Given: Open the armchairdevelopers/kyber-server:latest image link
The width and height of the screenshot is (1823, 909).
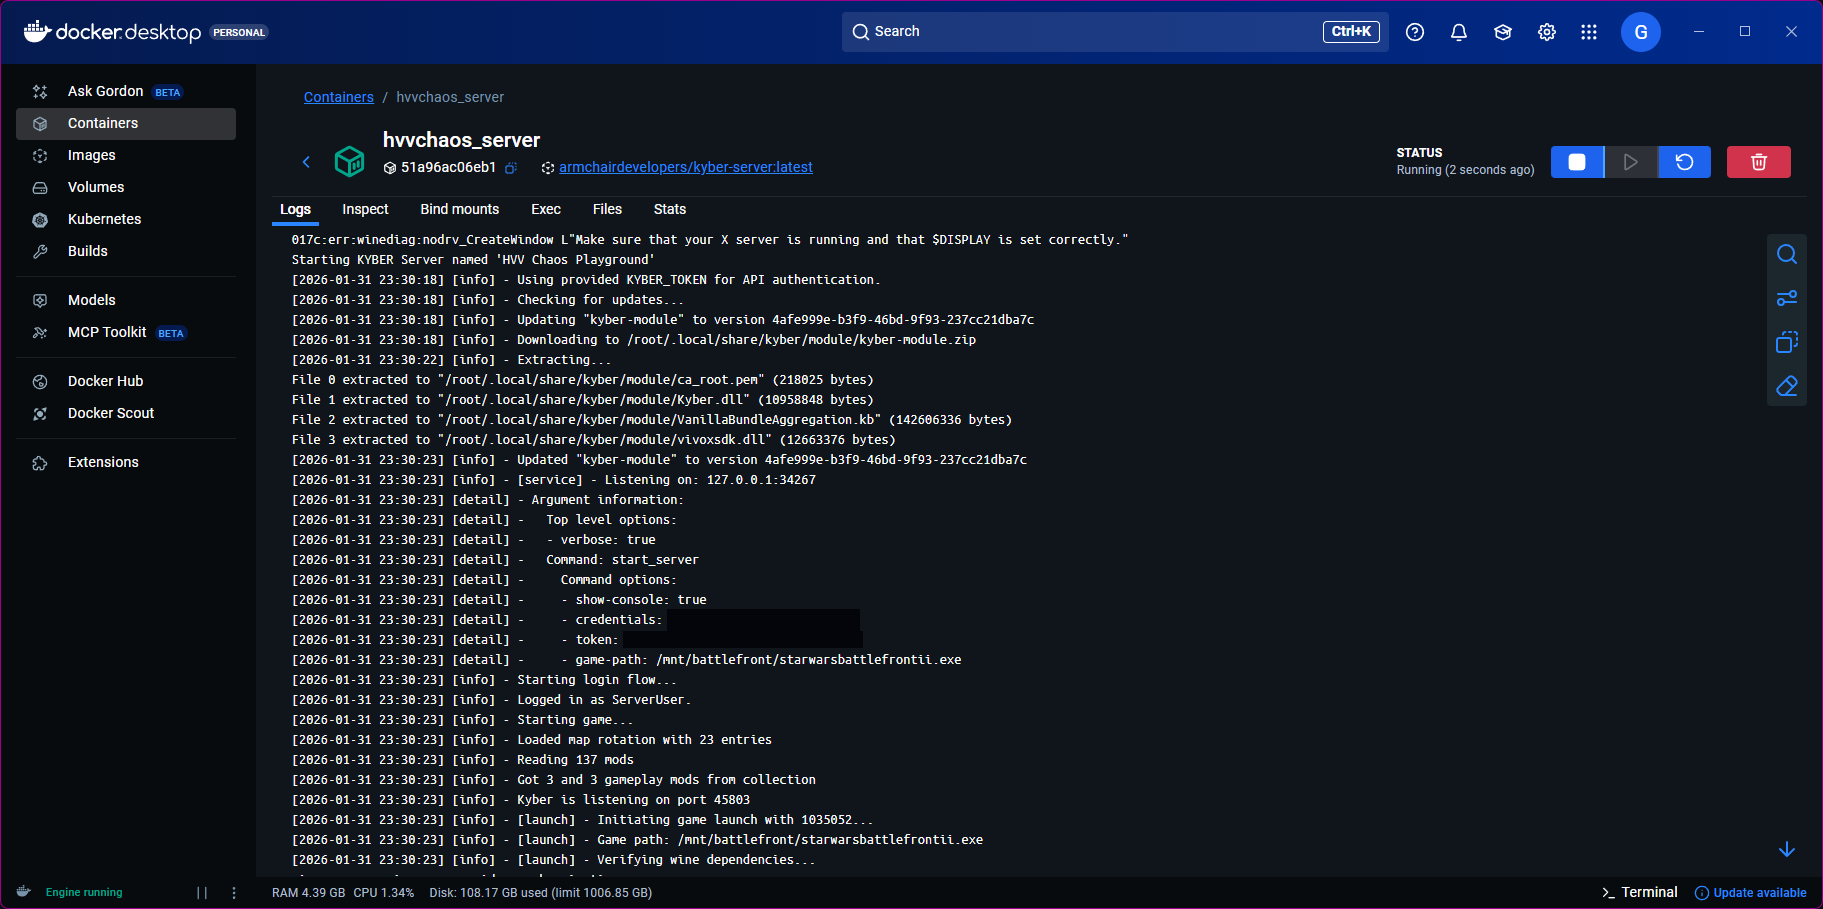Looking at the screenshot, I should click(686, 167).
